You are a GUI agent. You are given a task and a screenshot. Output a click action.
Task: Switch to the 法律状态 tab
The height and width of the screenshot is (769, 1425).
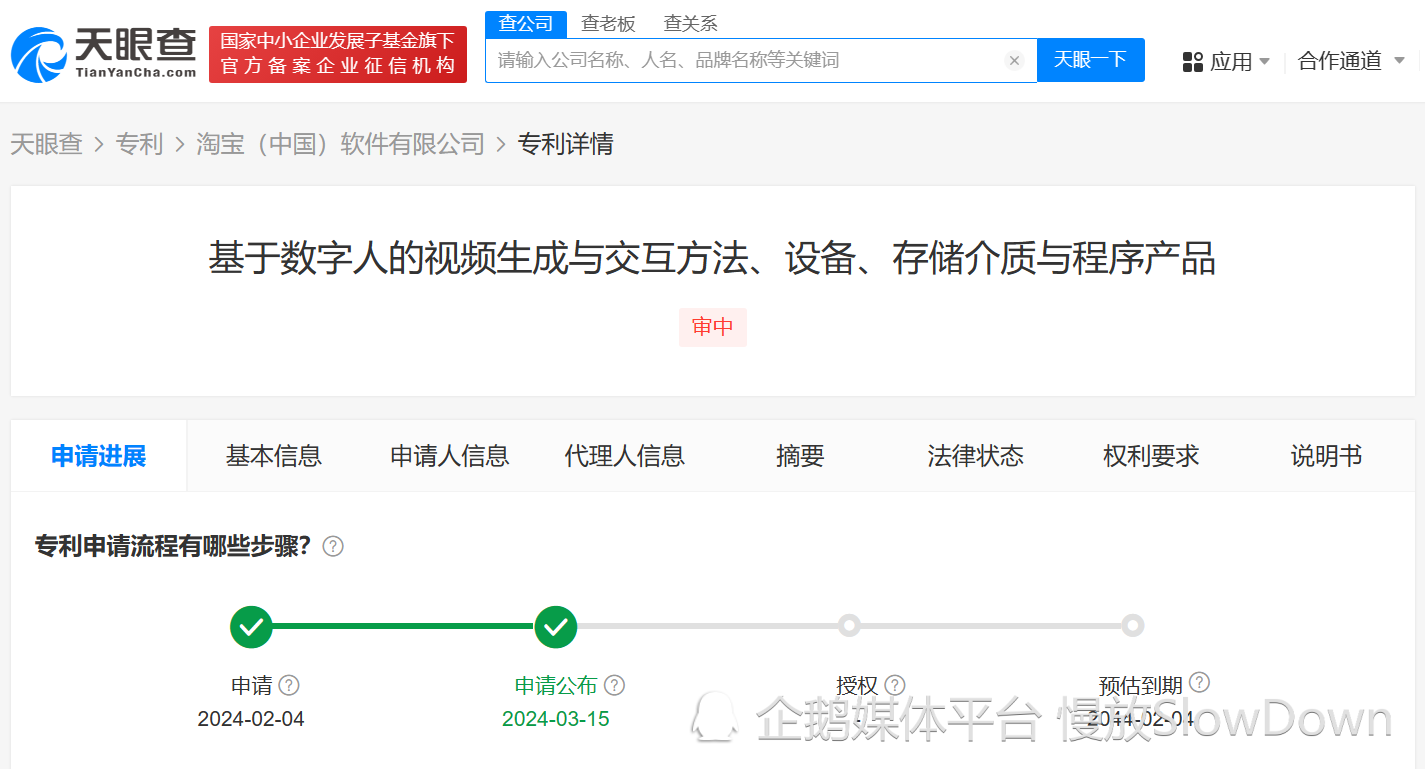[976, 456]
